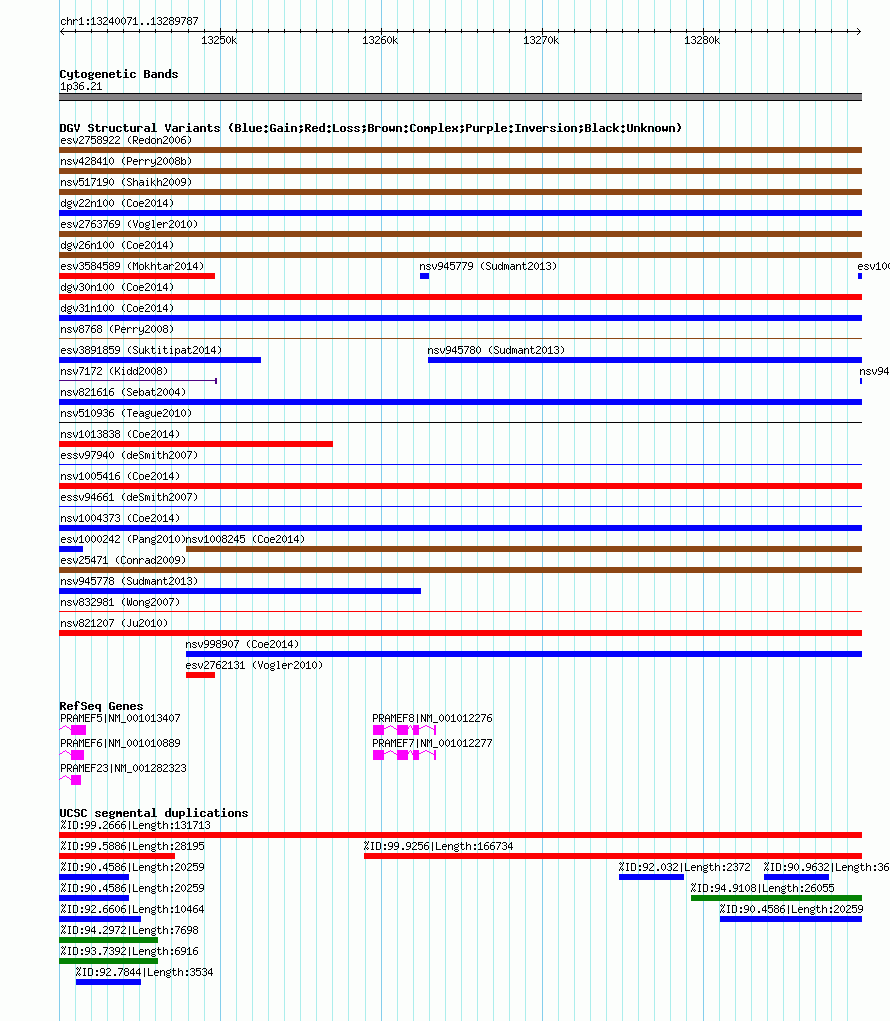Viewport: 890px width, 1021px height.
Task: Select nsv945780 (Sudmant2013) variant label
Action: click(496, 350)
